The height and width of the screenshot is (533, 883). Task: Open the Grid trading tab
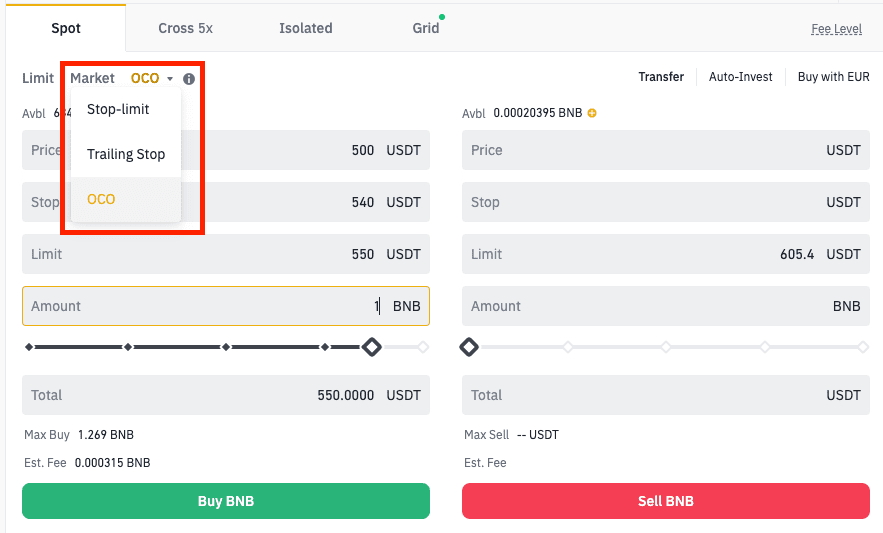pos(425,28)
